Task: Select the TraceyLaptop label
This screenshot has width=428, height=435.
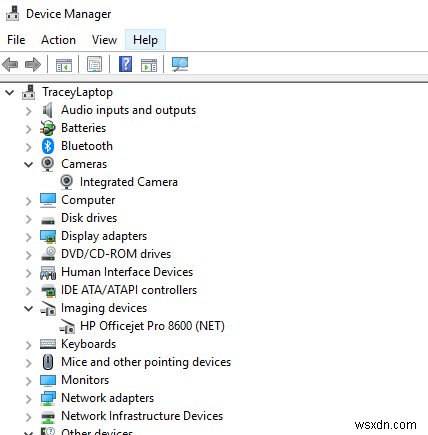Action: tap(77, 92)
